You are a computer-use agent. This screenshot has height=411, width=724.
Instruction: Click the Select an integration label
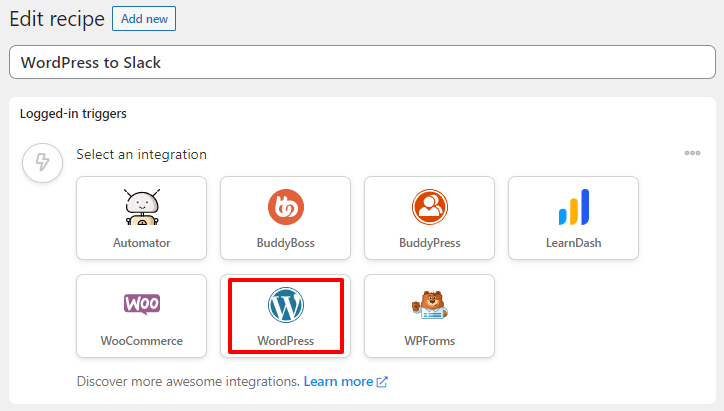coord(141,154)
